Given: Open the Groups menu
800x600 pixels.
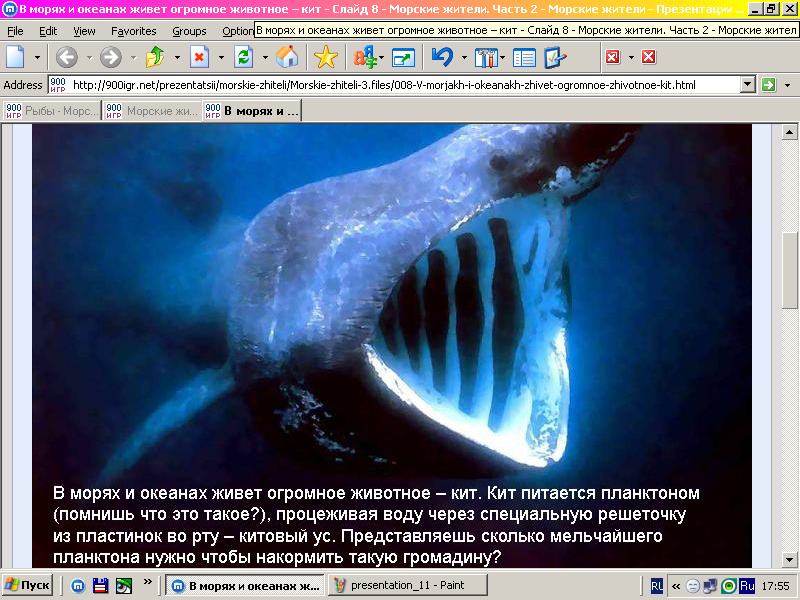Looking at the screenshot, I should tap(189, 31).
